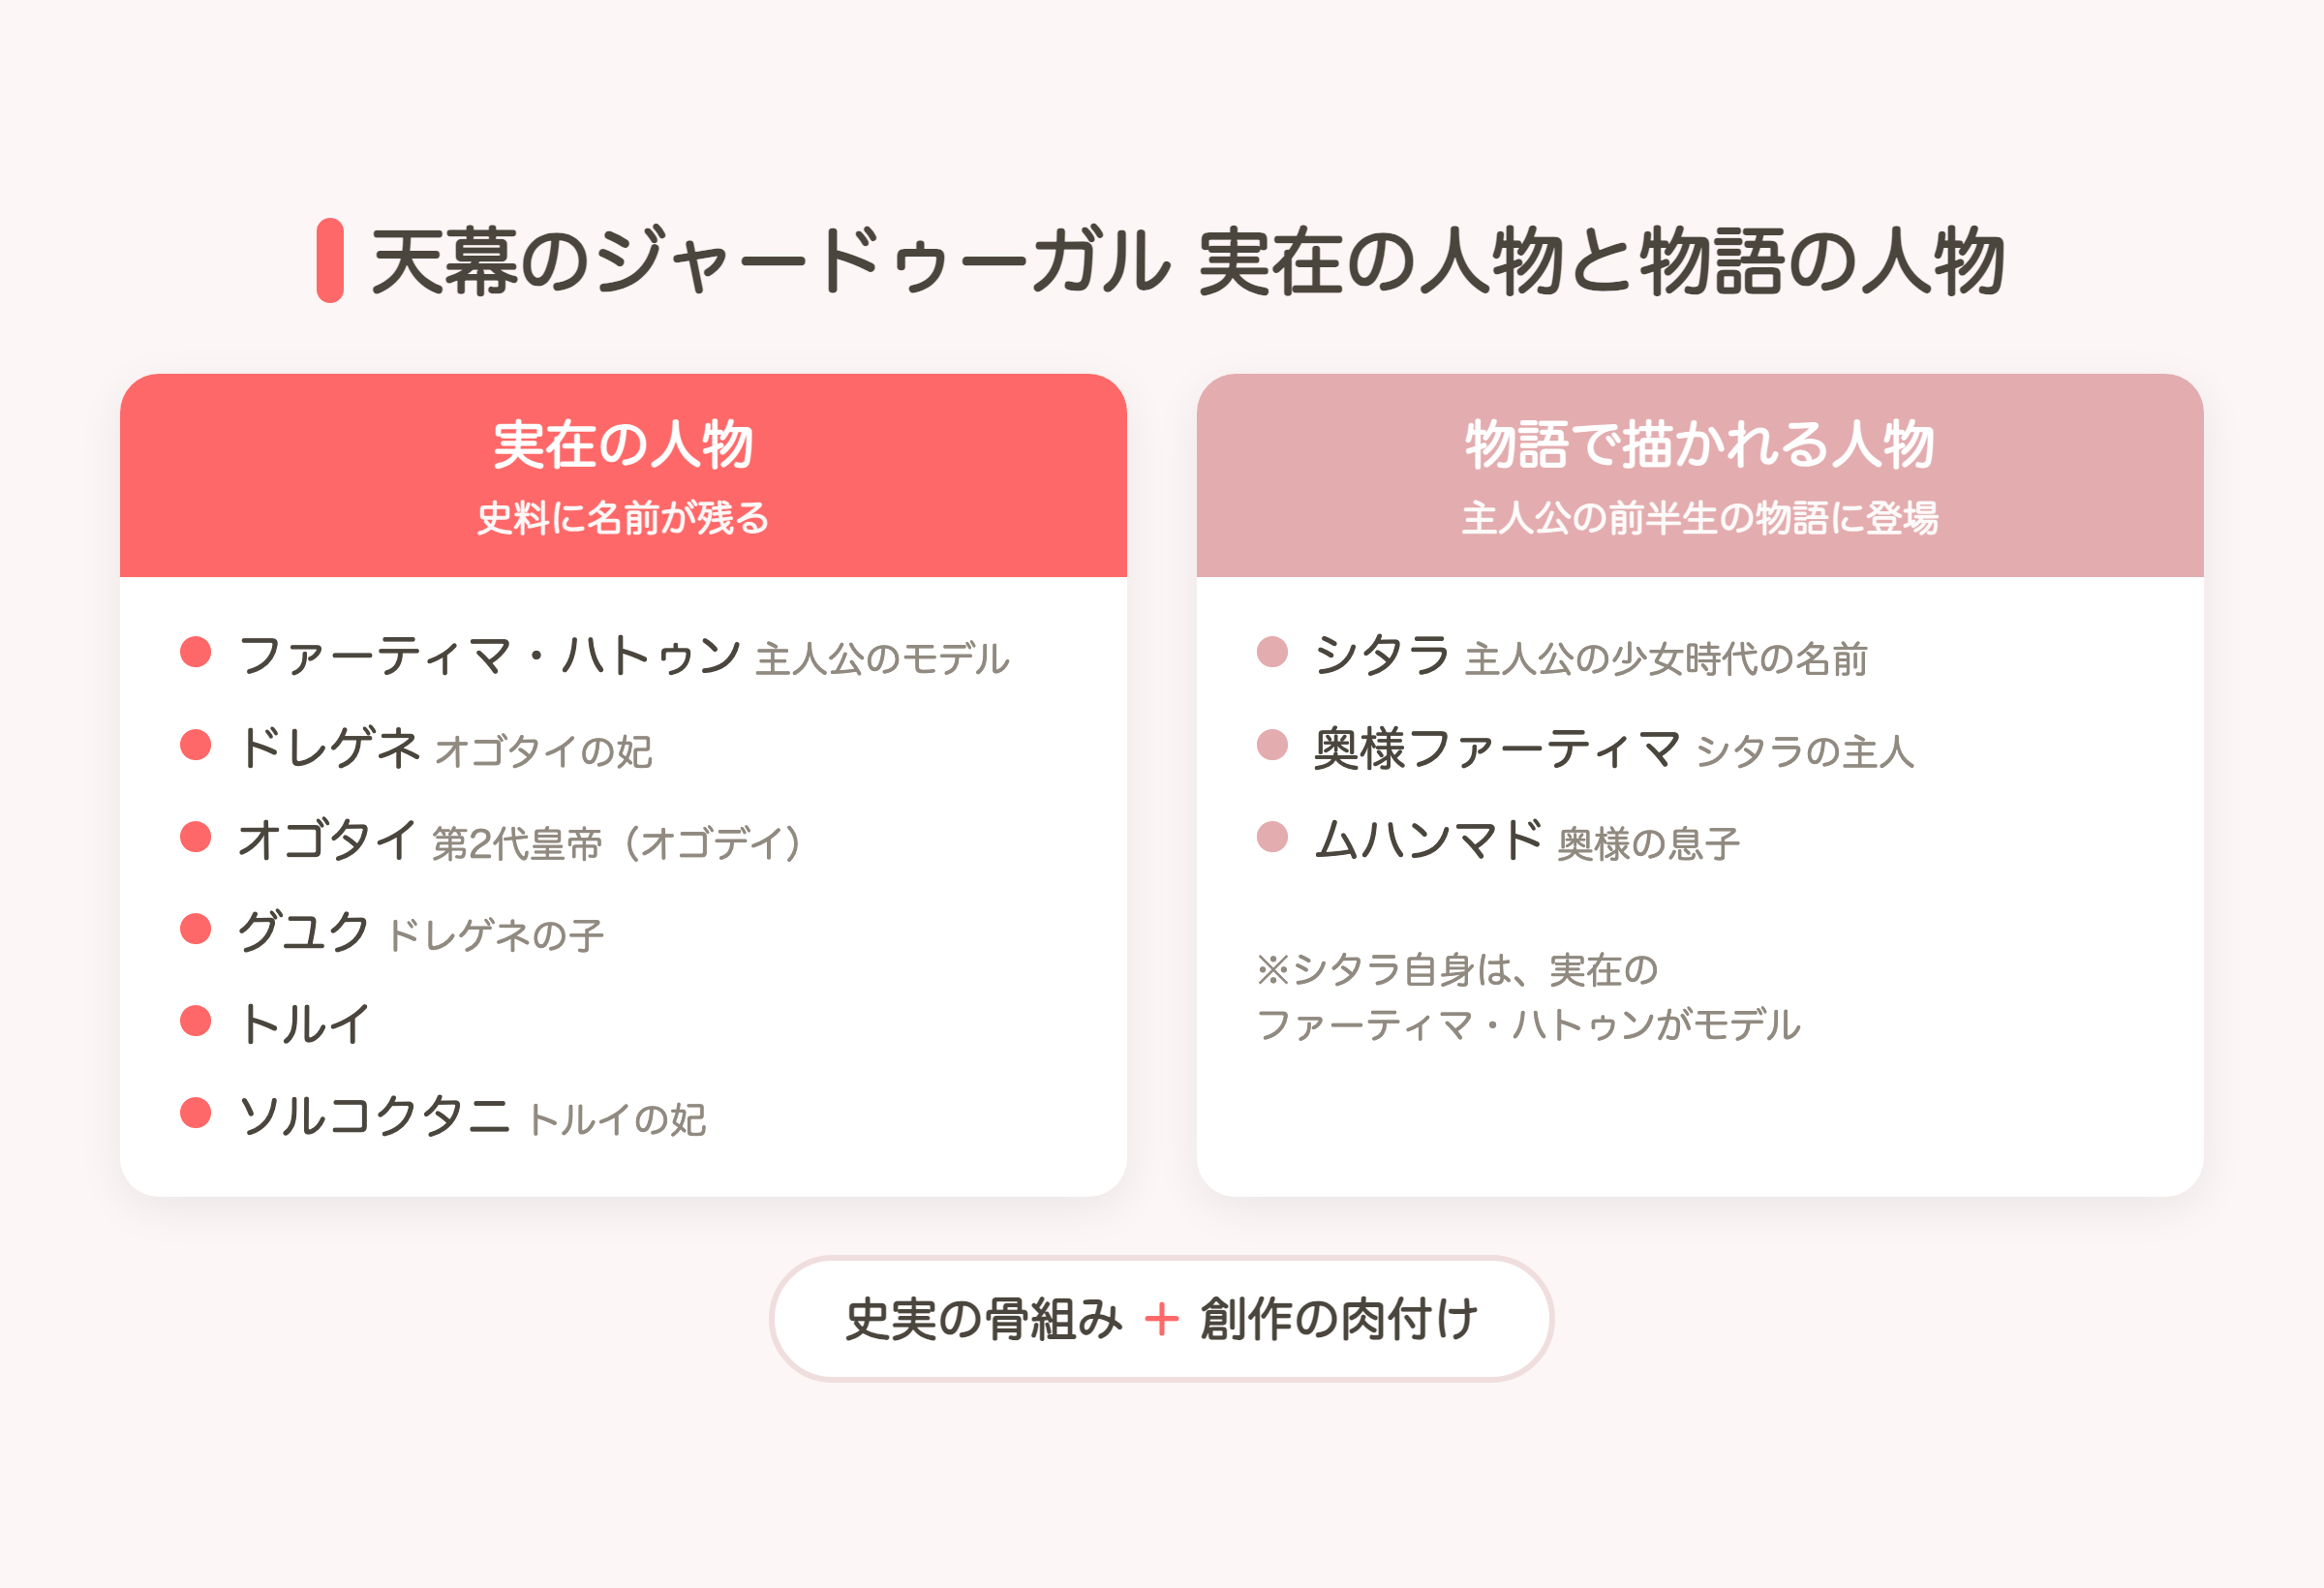Click the red bullet beside グユク
This screenshot has width=2324, height=1588.
pyautogui.click(x=196, y=929)
